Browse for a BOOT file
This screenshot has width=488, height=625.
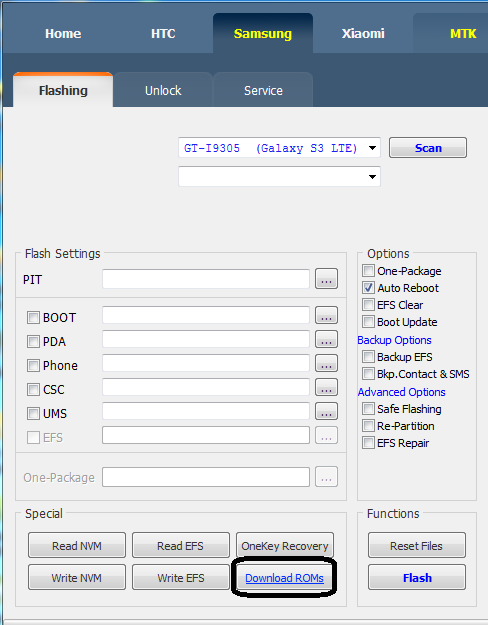tap(327, 315)
